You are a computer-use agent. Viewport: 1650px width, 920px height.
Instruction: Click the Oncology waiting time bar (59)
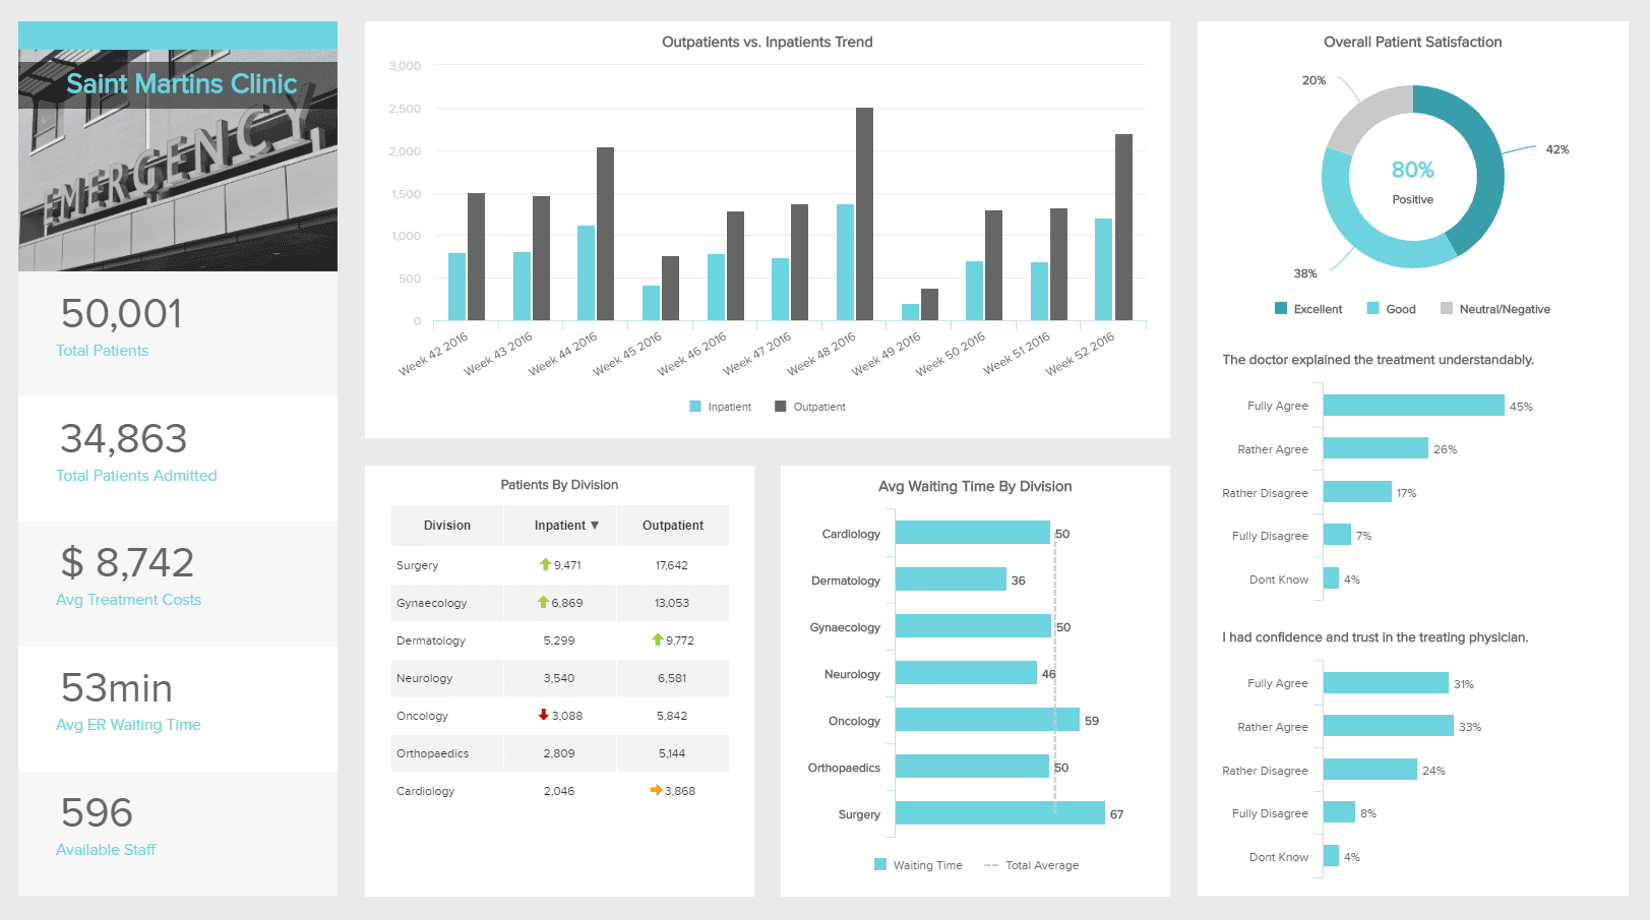988,720
